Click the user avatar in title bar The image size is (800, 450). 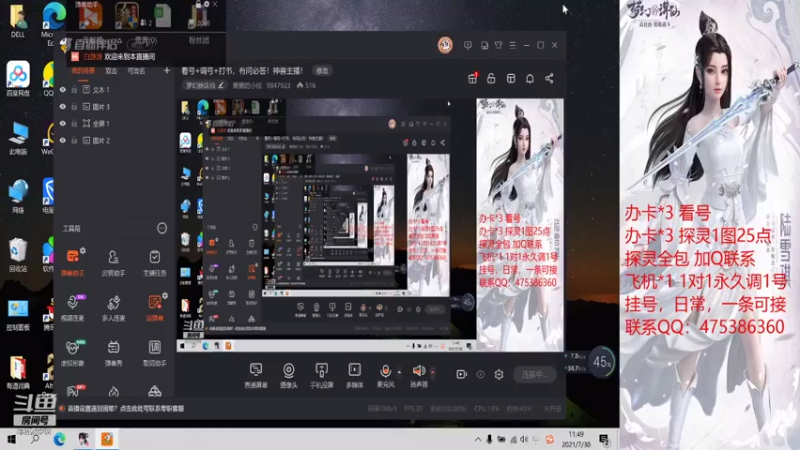pos(445,45)
